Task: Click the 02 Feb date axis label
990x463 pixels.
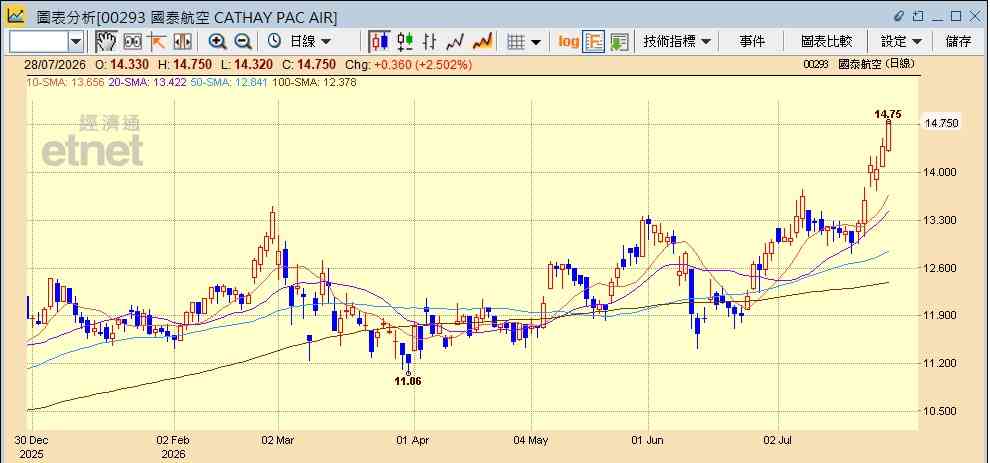Action: (x=173, y=440)
